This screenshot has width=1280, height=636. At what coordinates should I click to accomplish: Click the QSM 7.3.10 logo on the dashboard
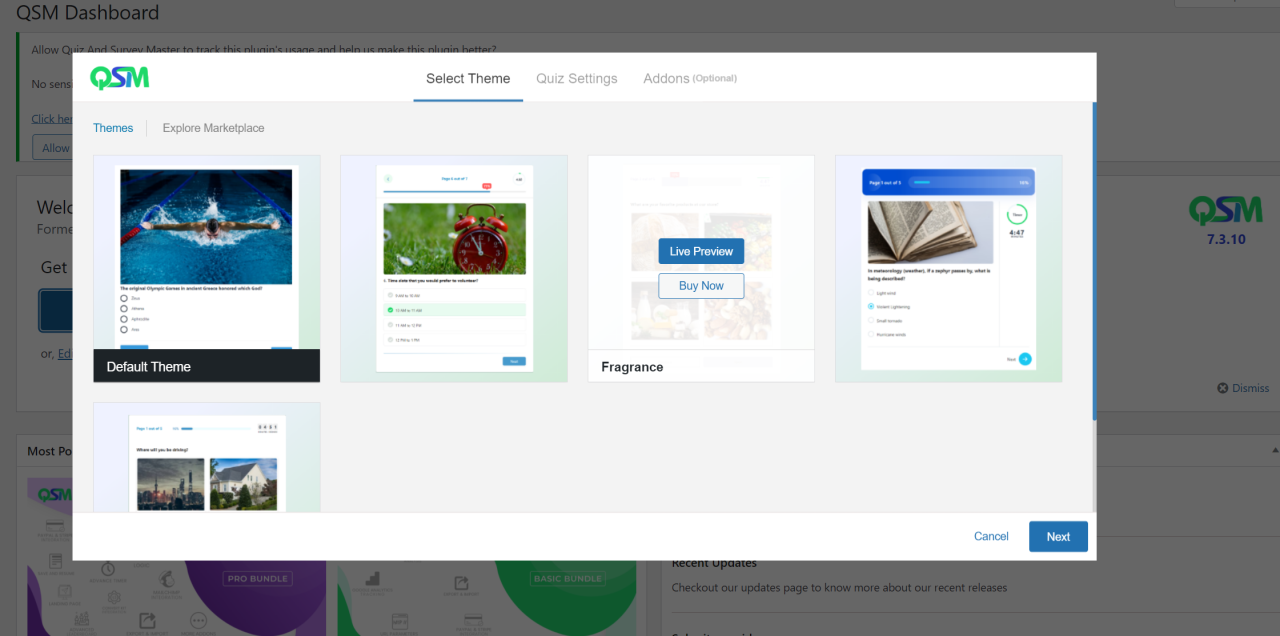1225,210
